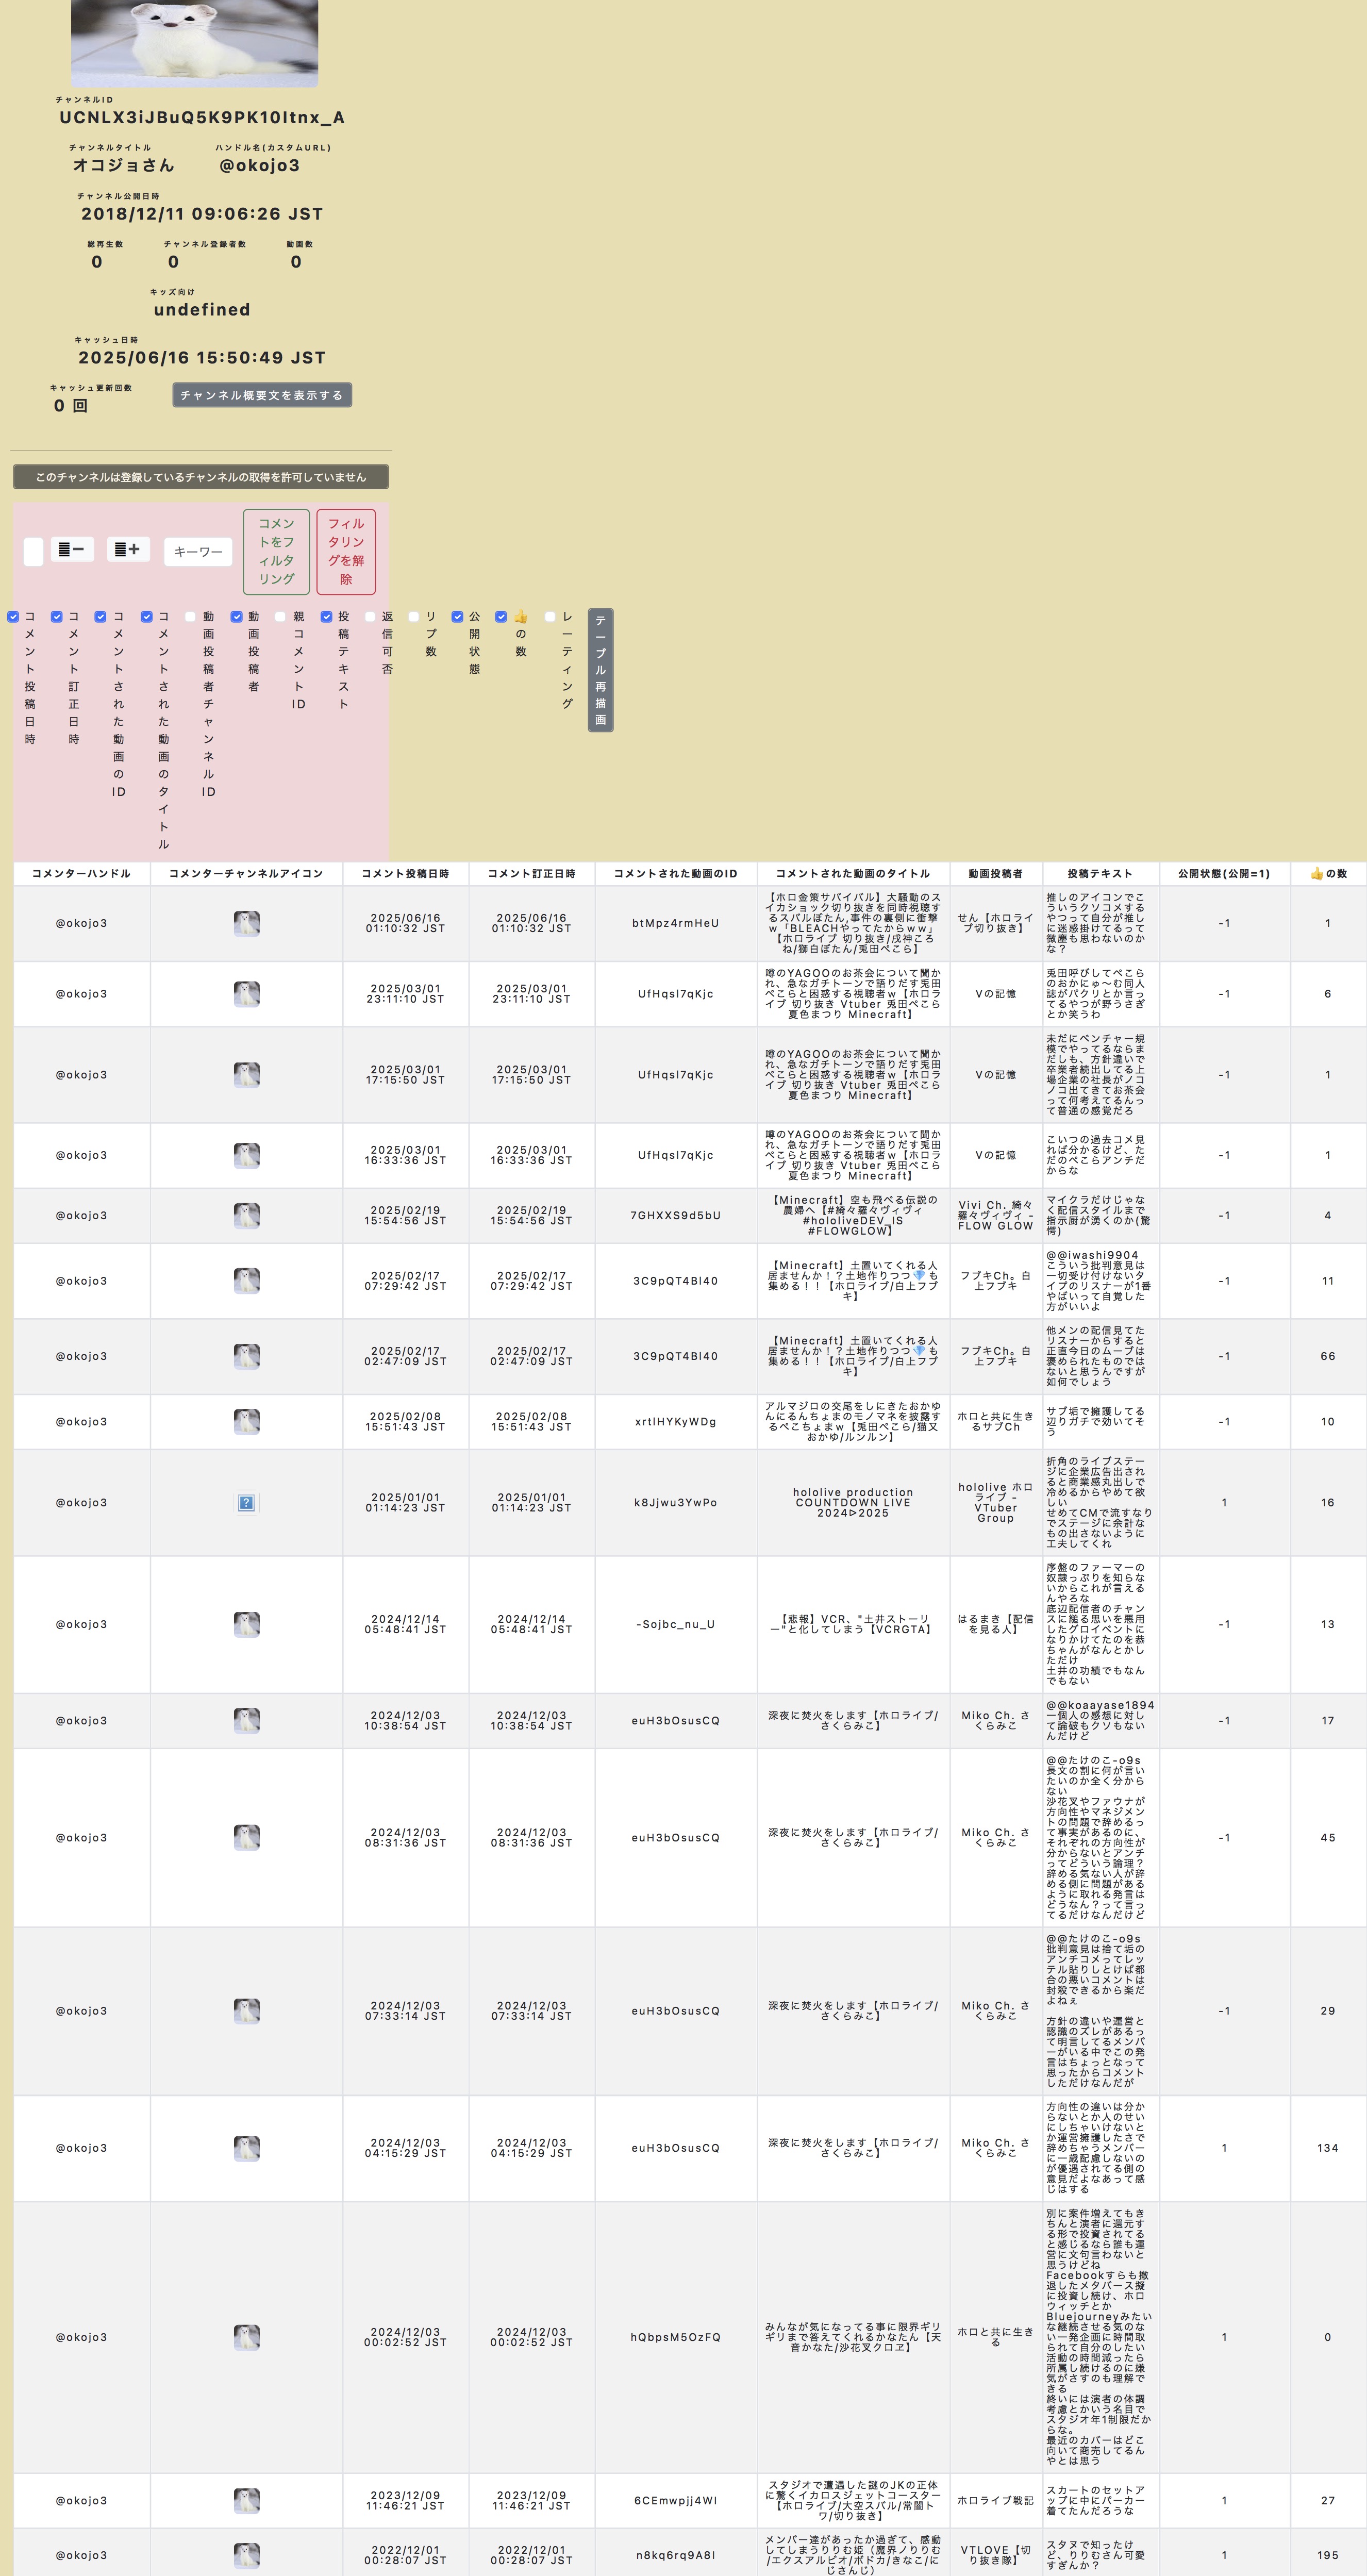Uncheck the コメントされた動画のID checkbox
The width and height of the screenshot is (1367, 2576).
pos(100,617)
